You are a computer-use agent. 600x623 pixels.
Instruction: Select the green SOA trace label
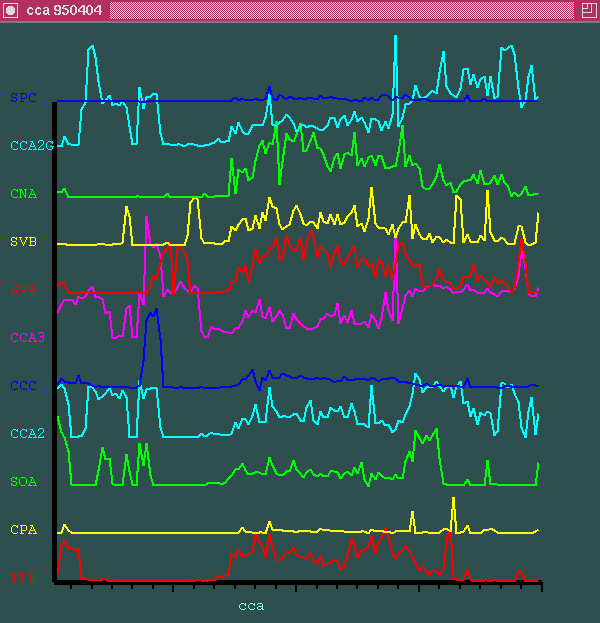click(23, 482)
